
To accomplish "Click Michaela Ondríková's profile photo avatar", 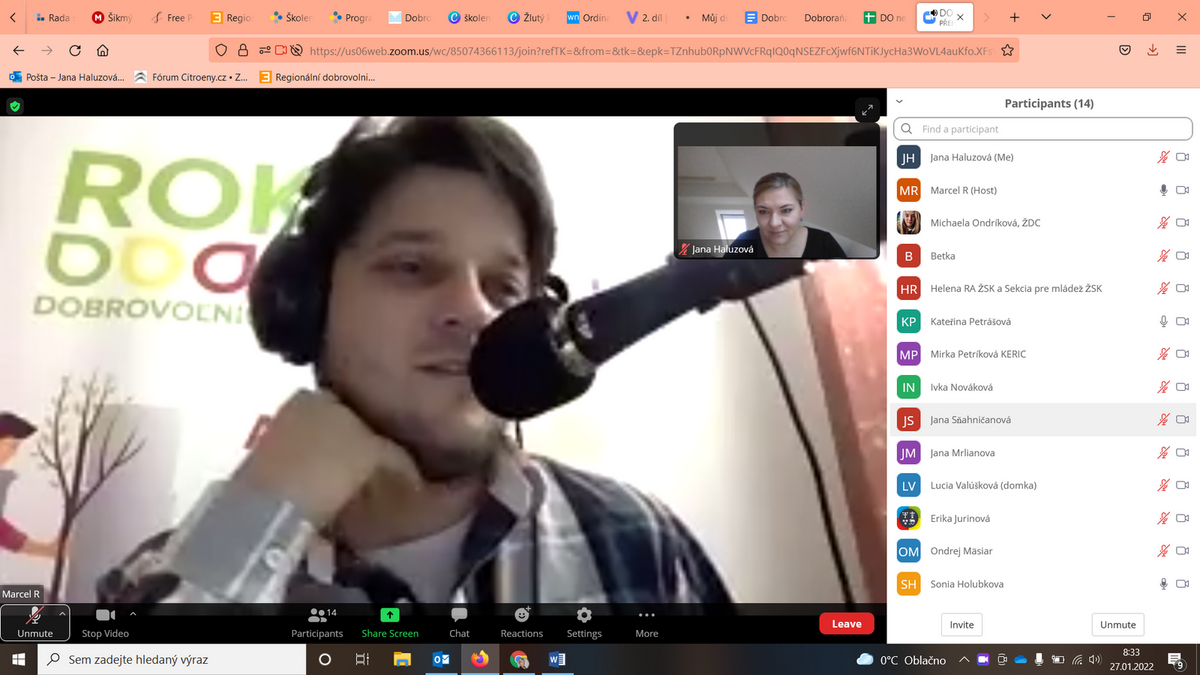I will pyautogui.click(x=908, y=223).
